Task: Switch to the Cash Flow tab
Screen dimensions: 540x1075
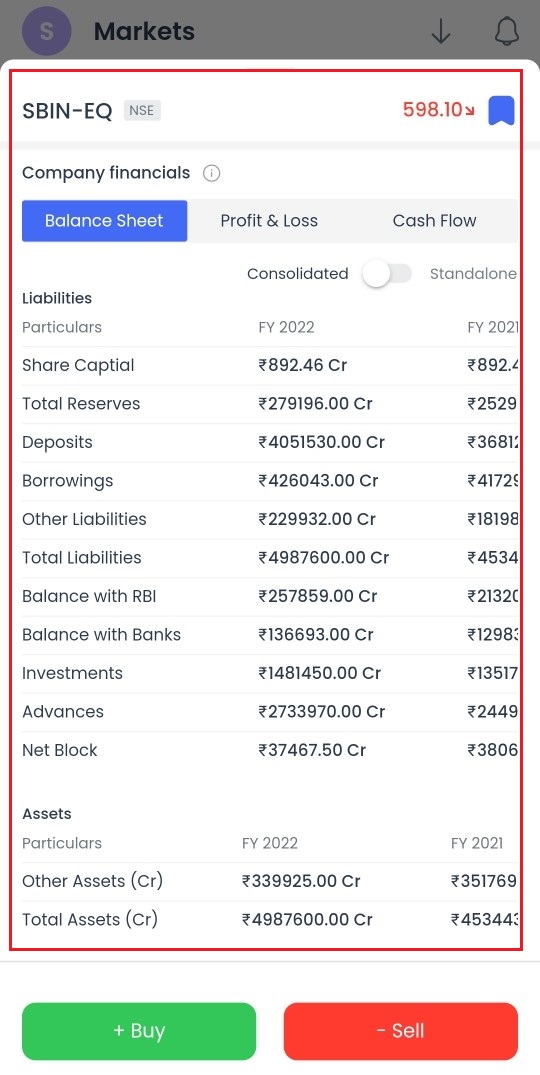Action: coord(434,221)
